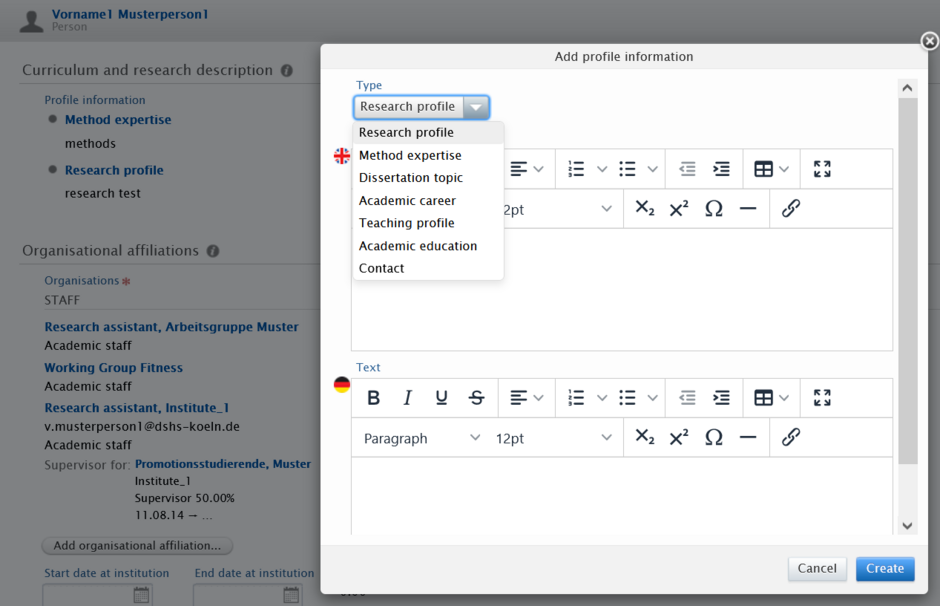The image size is (940, 606).
Task: Click the Cancel button
Action: click(817, 568)
